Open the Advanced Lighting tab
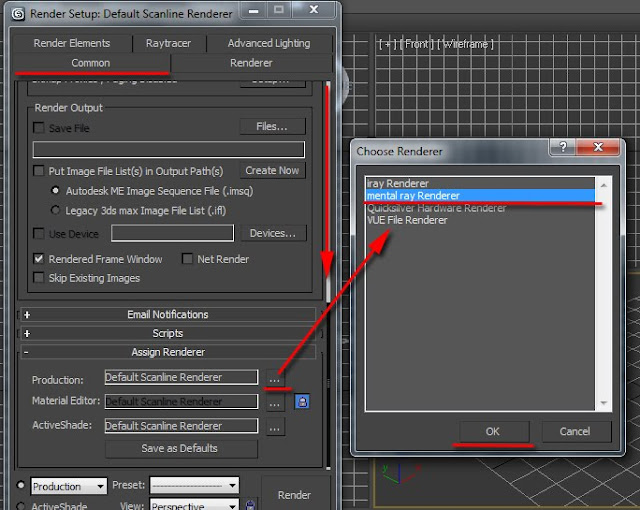Image resolution: width=640 pixels, height=510 pixels. point(269,43)
